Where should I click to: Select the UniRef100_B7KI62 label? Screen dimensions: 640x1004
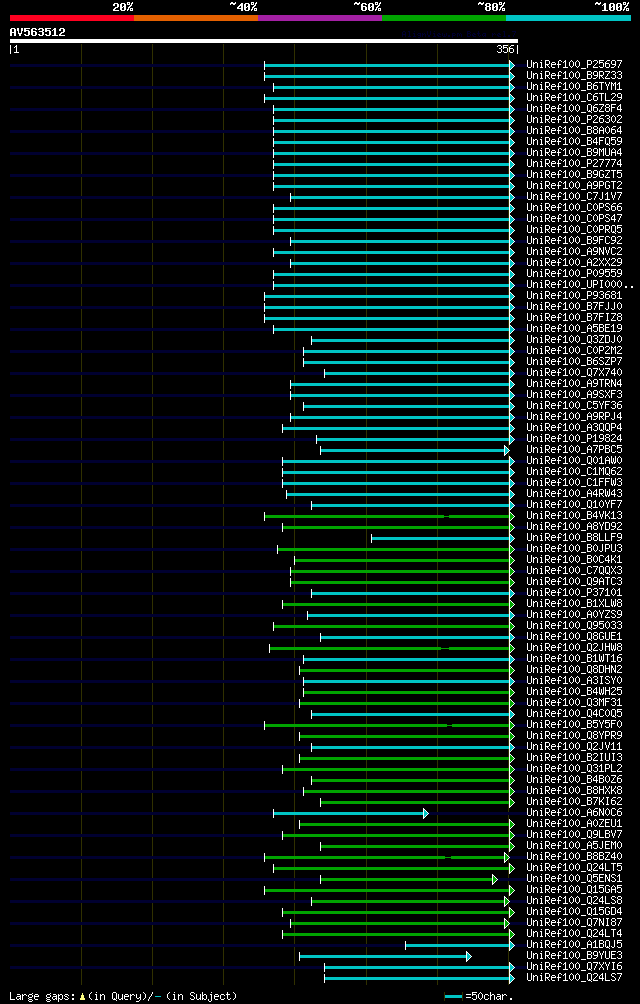(574, 802)
